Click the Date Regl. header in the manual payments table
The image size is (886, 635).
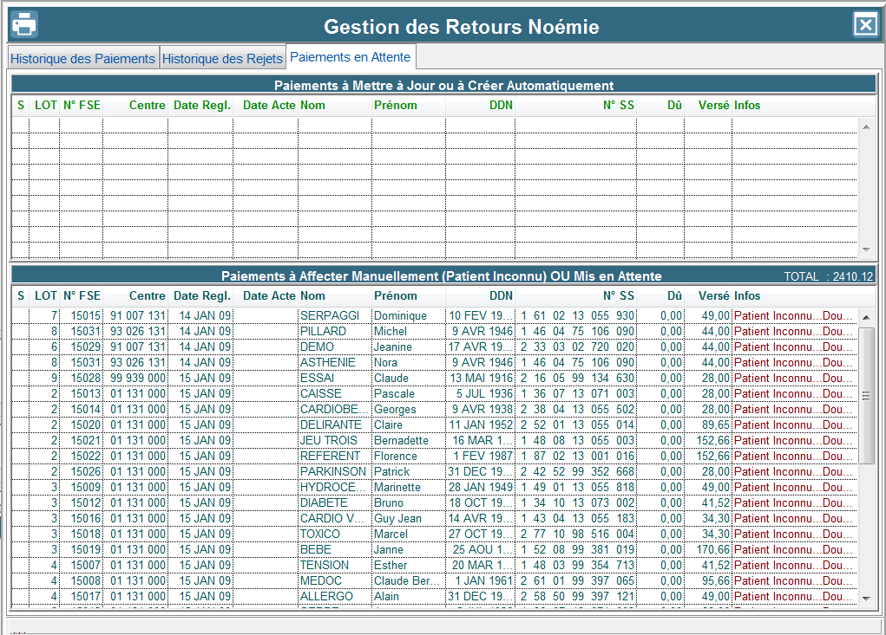click(201, 296)
